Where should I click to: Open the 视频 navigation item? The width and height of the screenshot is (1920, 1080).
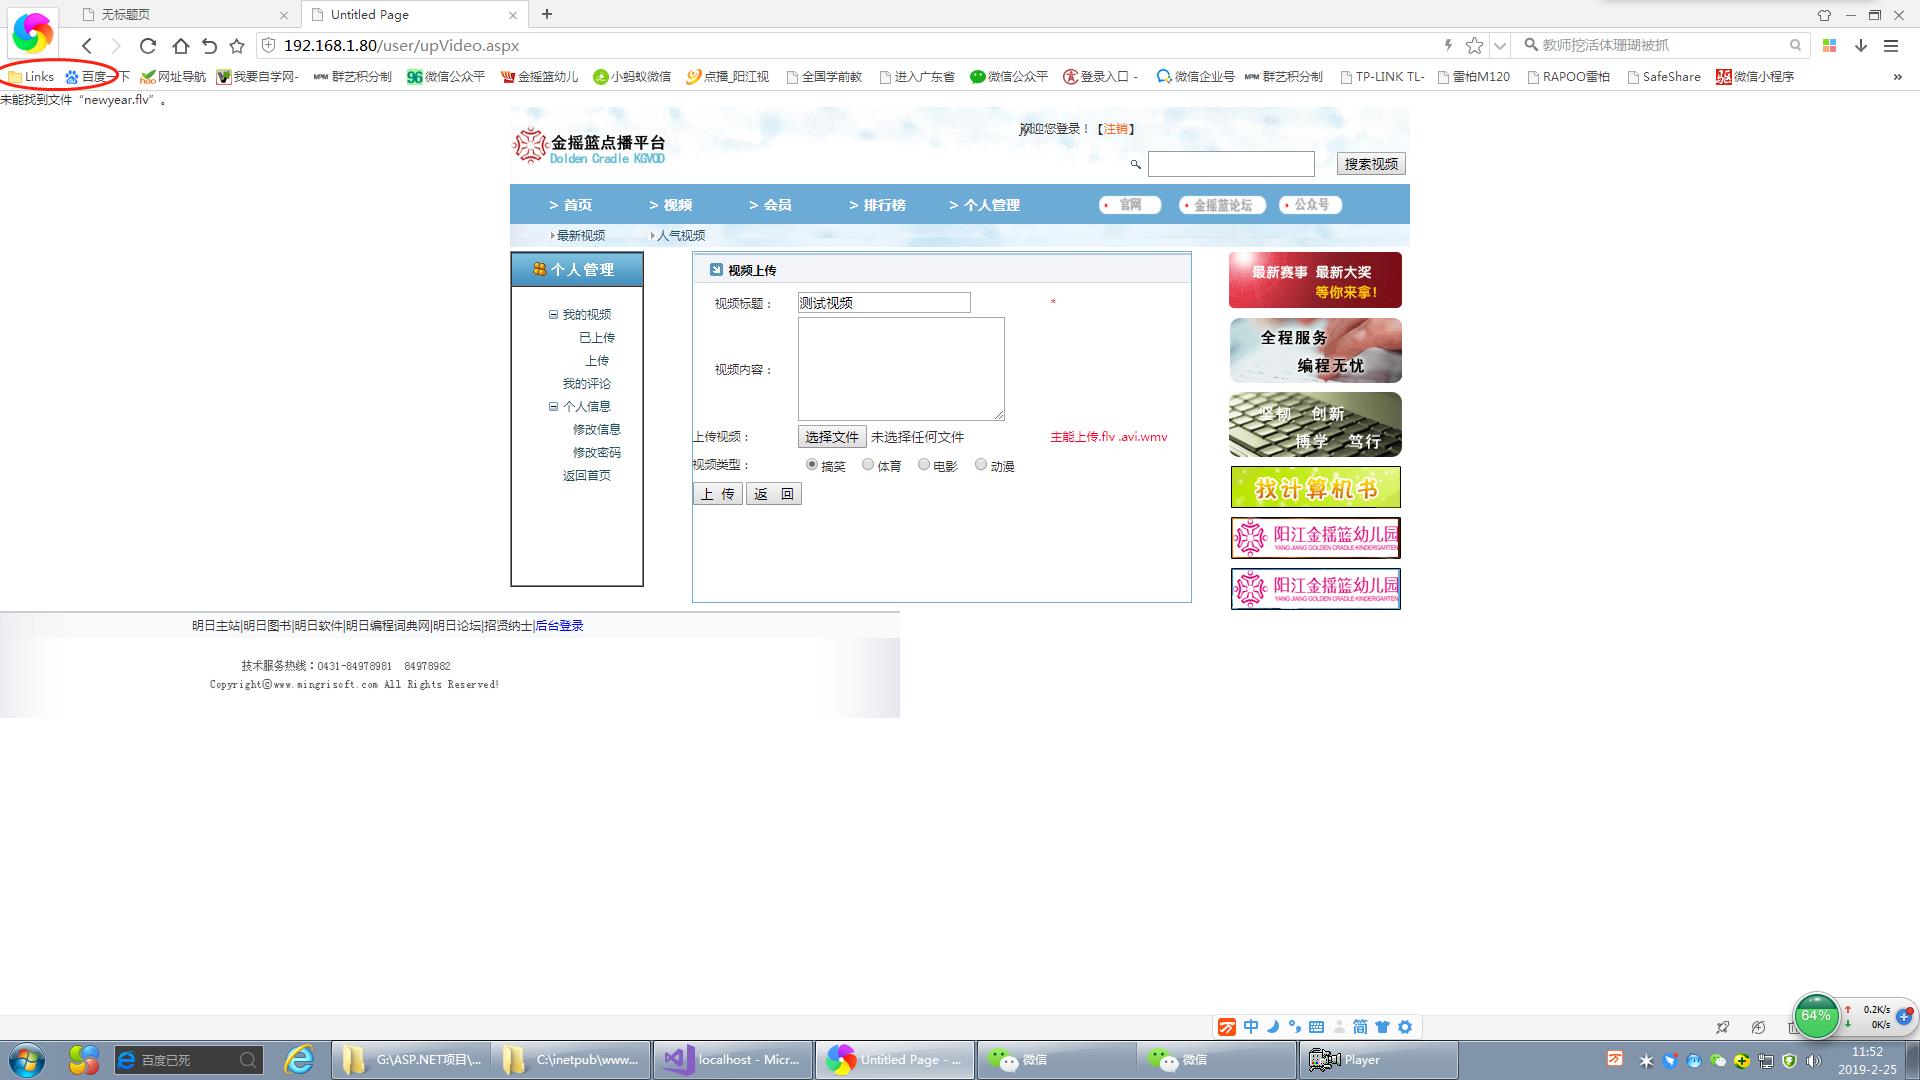pyautogui.click(x=670, y=205)
